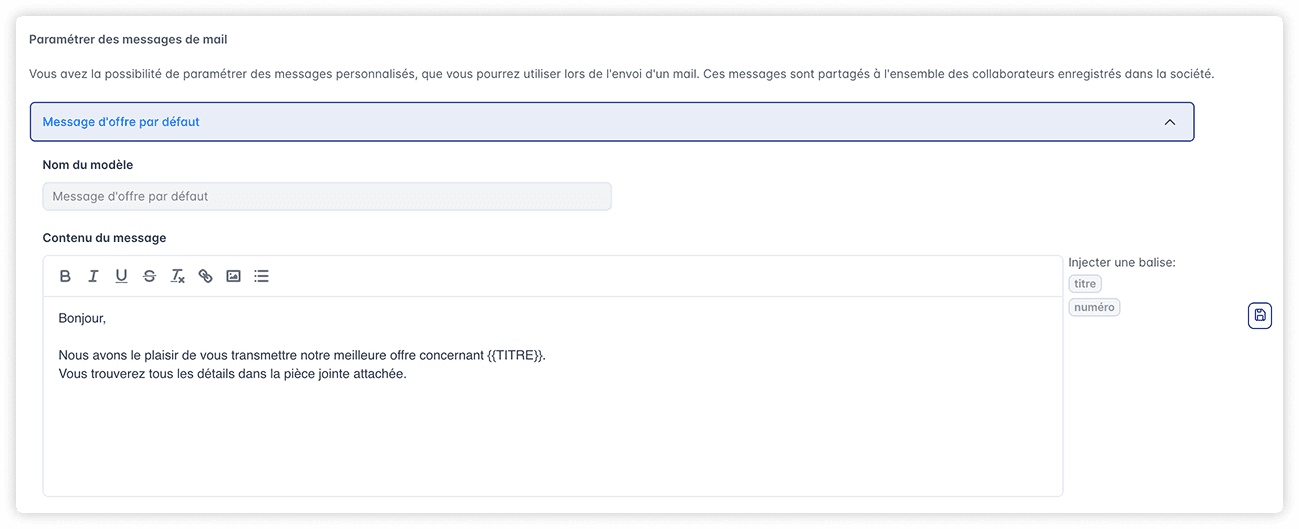The height and width of the screenshot is (529, 1299).
Task: Click the {{TITRE}} placeholder in the message
Action: point(515,355)
